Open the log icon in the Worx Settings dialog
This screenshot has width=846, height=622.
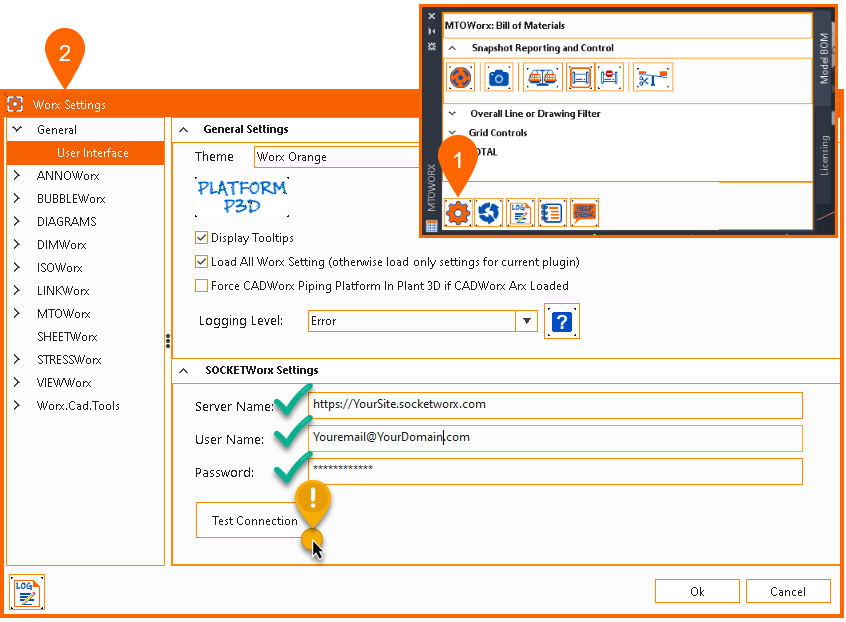(27, 592)
